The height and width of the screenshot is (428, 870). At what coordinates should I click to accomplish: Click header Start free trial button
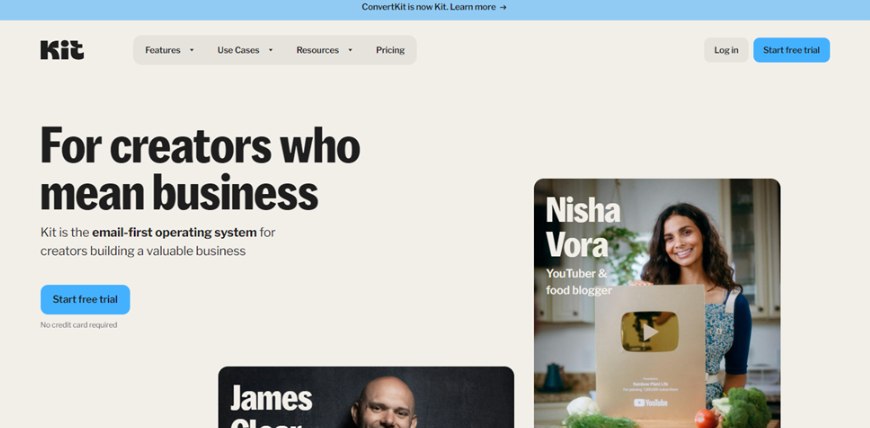pyautogui.click(x=791, y=50)
